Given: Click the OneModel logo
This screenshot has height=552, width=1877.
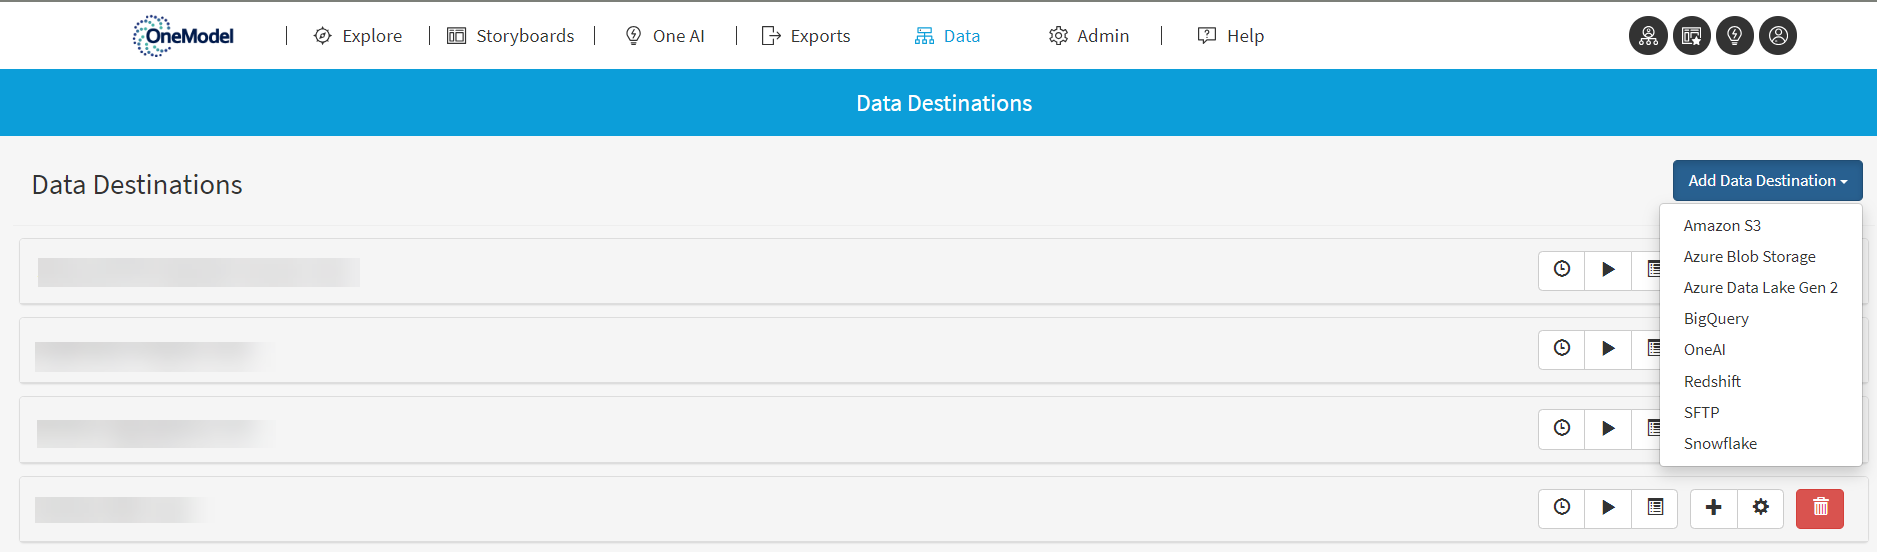Looking at the screenshot, I should pyautogui.click(x=184, y=36).
